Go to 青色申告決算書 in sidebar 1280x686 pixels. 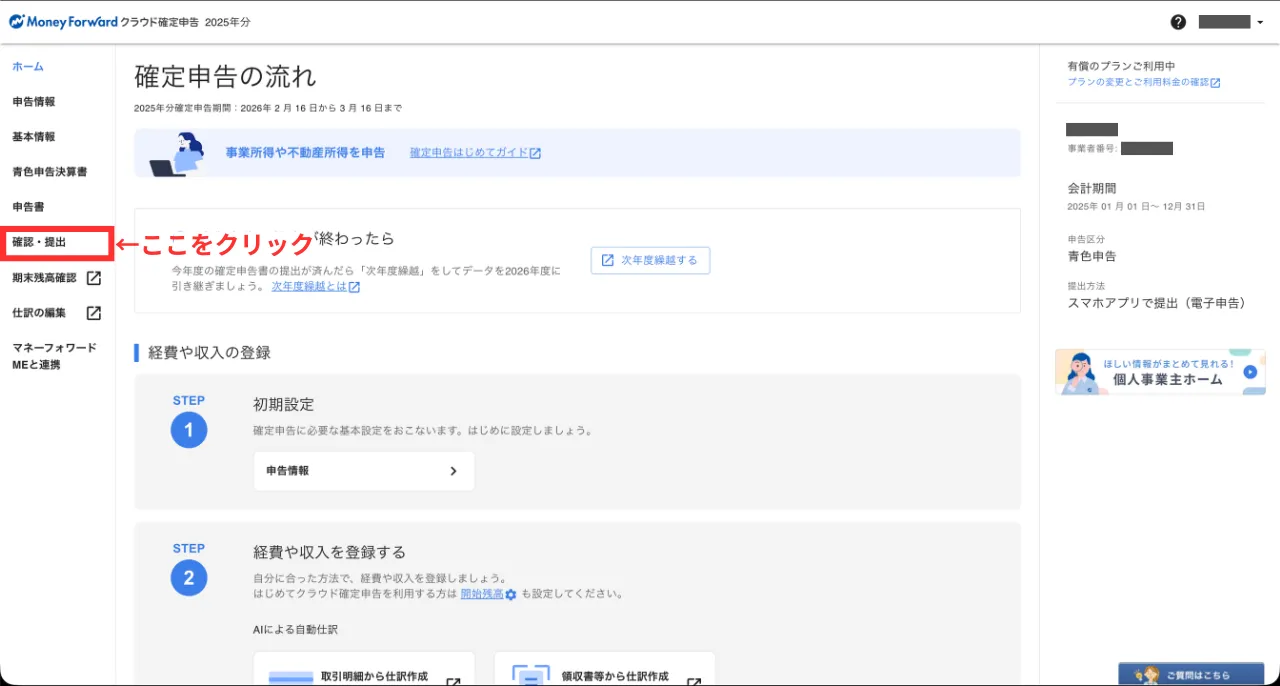tap(49, 172)
